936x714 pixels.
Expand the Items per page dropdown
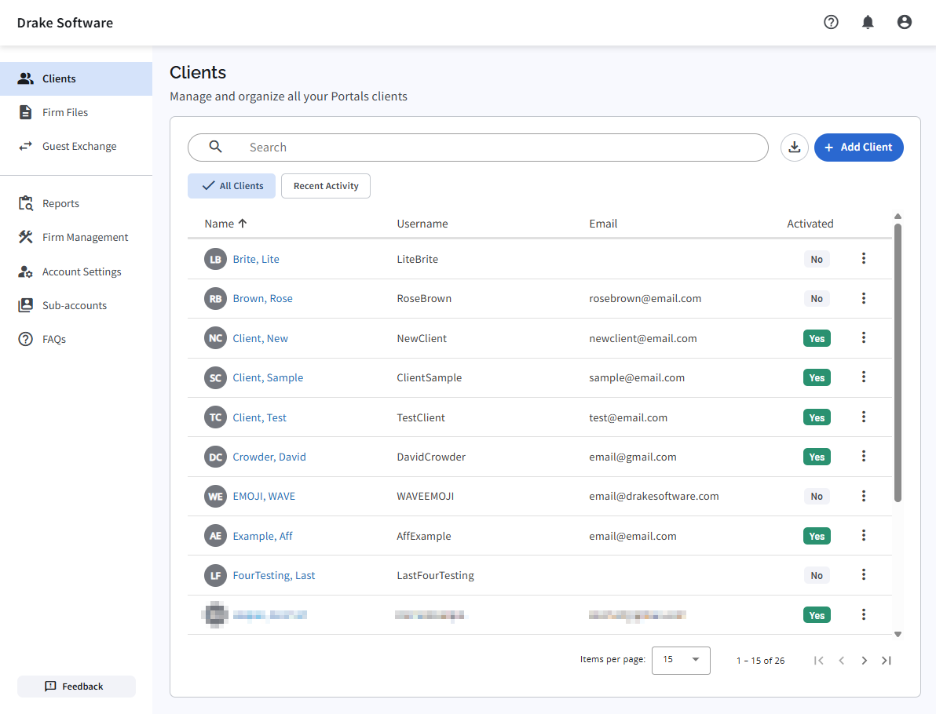coord(681,660)
